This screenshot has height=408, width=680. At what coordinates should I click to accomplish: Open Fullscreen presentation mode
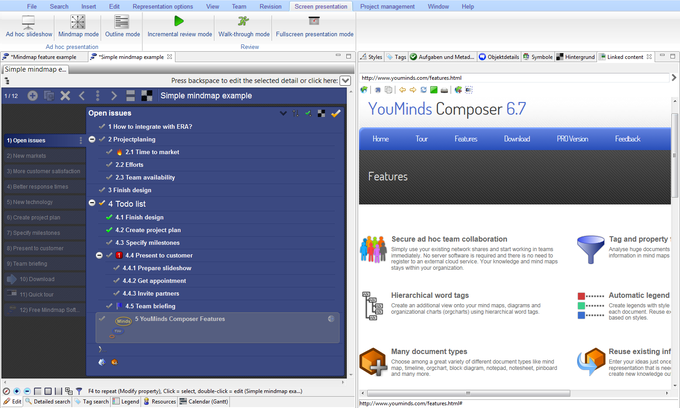click(314, 26)
